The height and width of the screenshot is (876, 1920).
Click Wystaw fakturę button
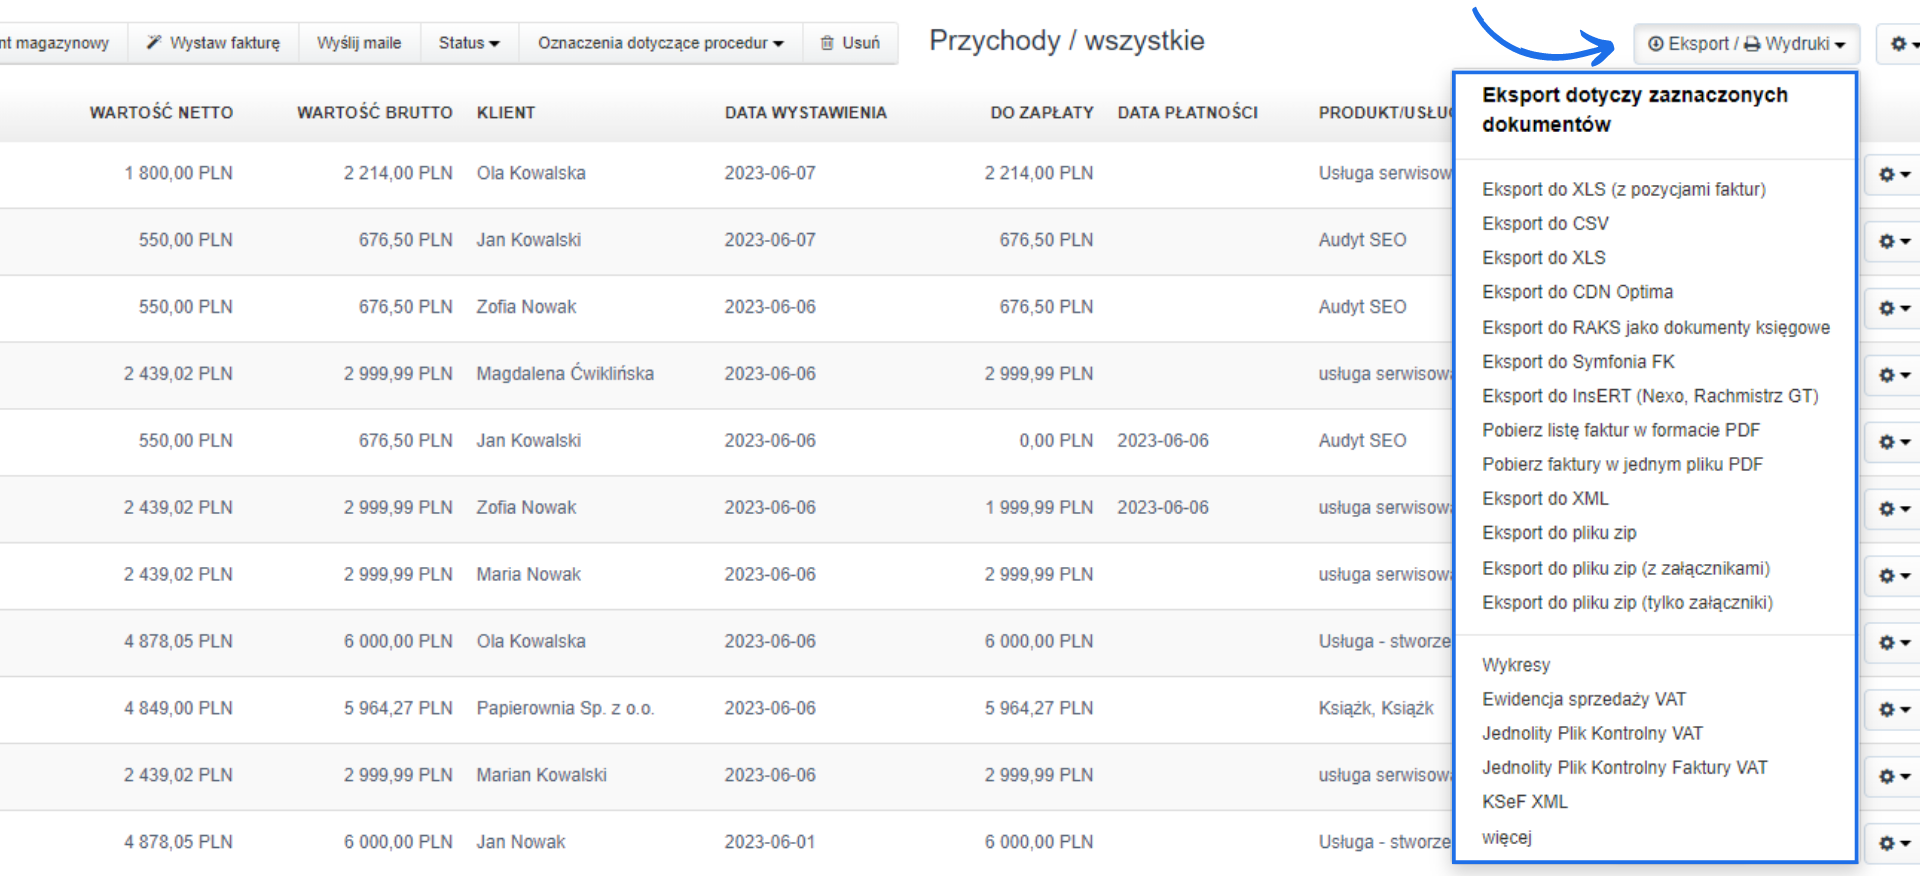(213, 43)
